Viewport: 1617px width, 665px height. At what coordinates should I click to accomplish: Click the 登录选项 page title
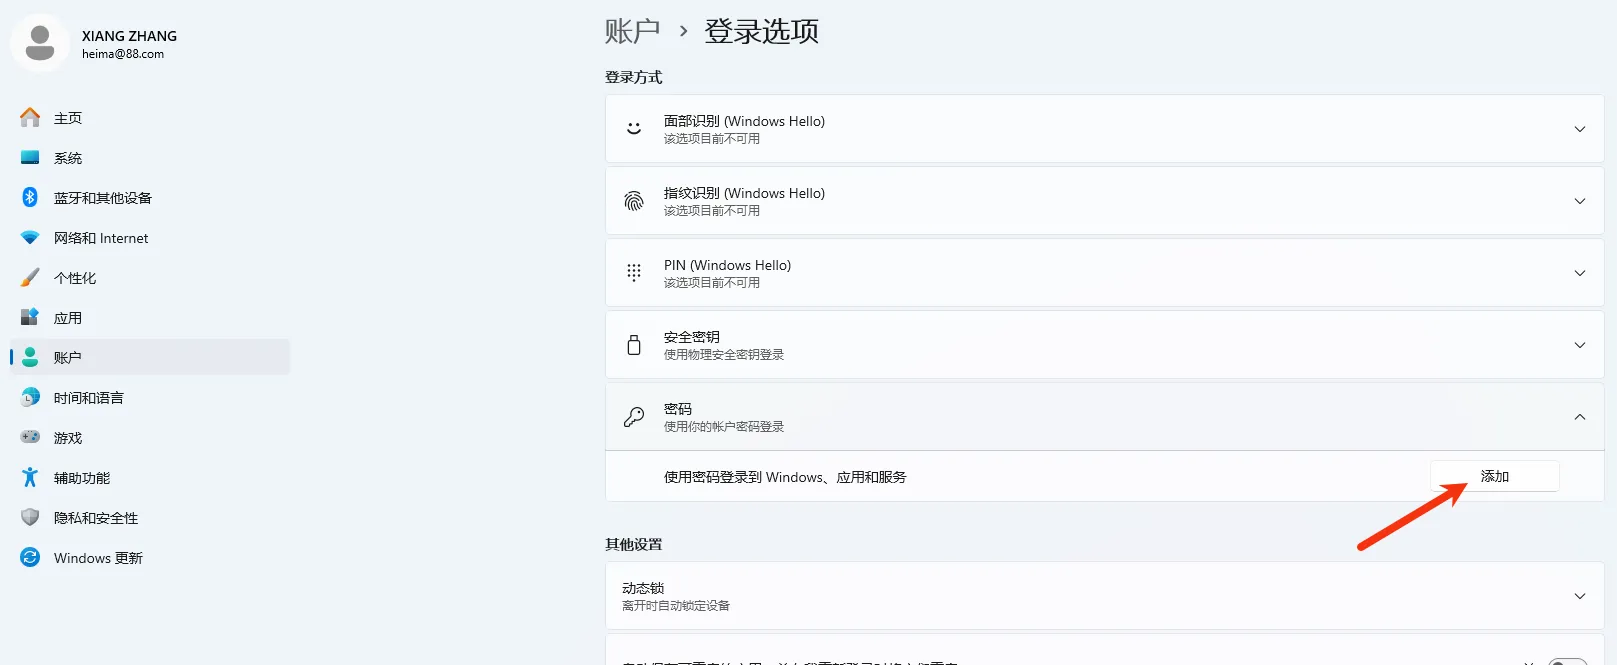coord(762,31)
